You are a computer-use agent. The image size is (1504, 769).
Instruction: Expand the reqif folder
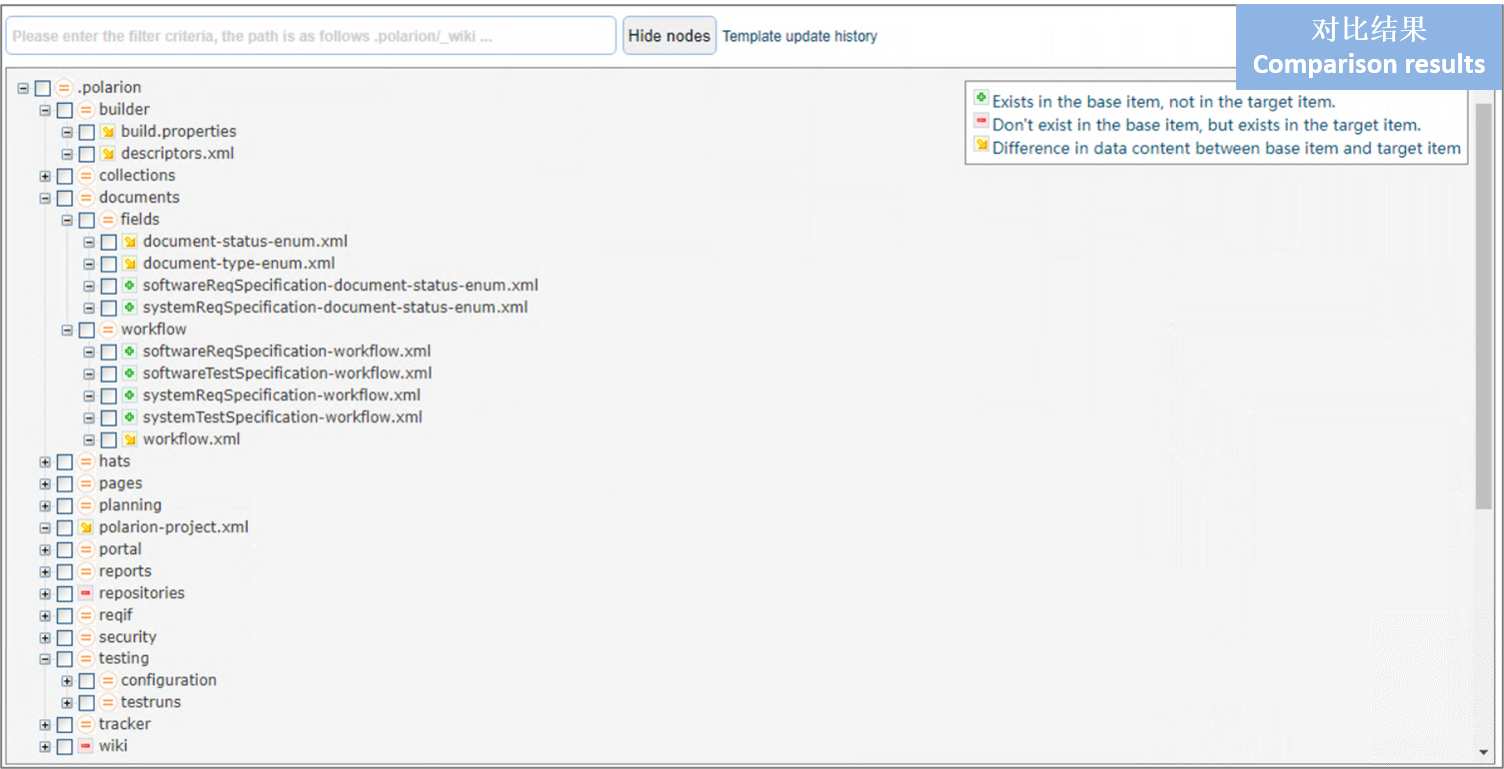(x=45, y=616)
